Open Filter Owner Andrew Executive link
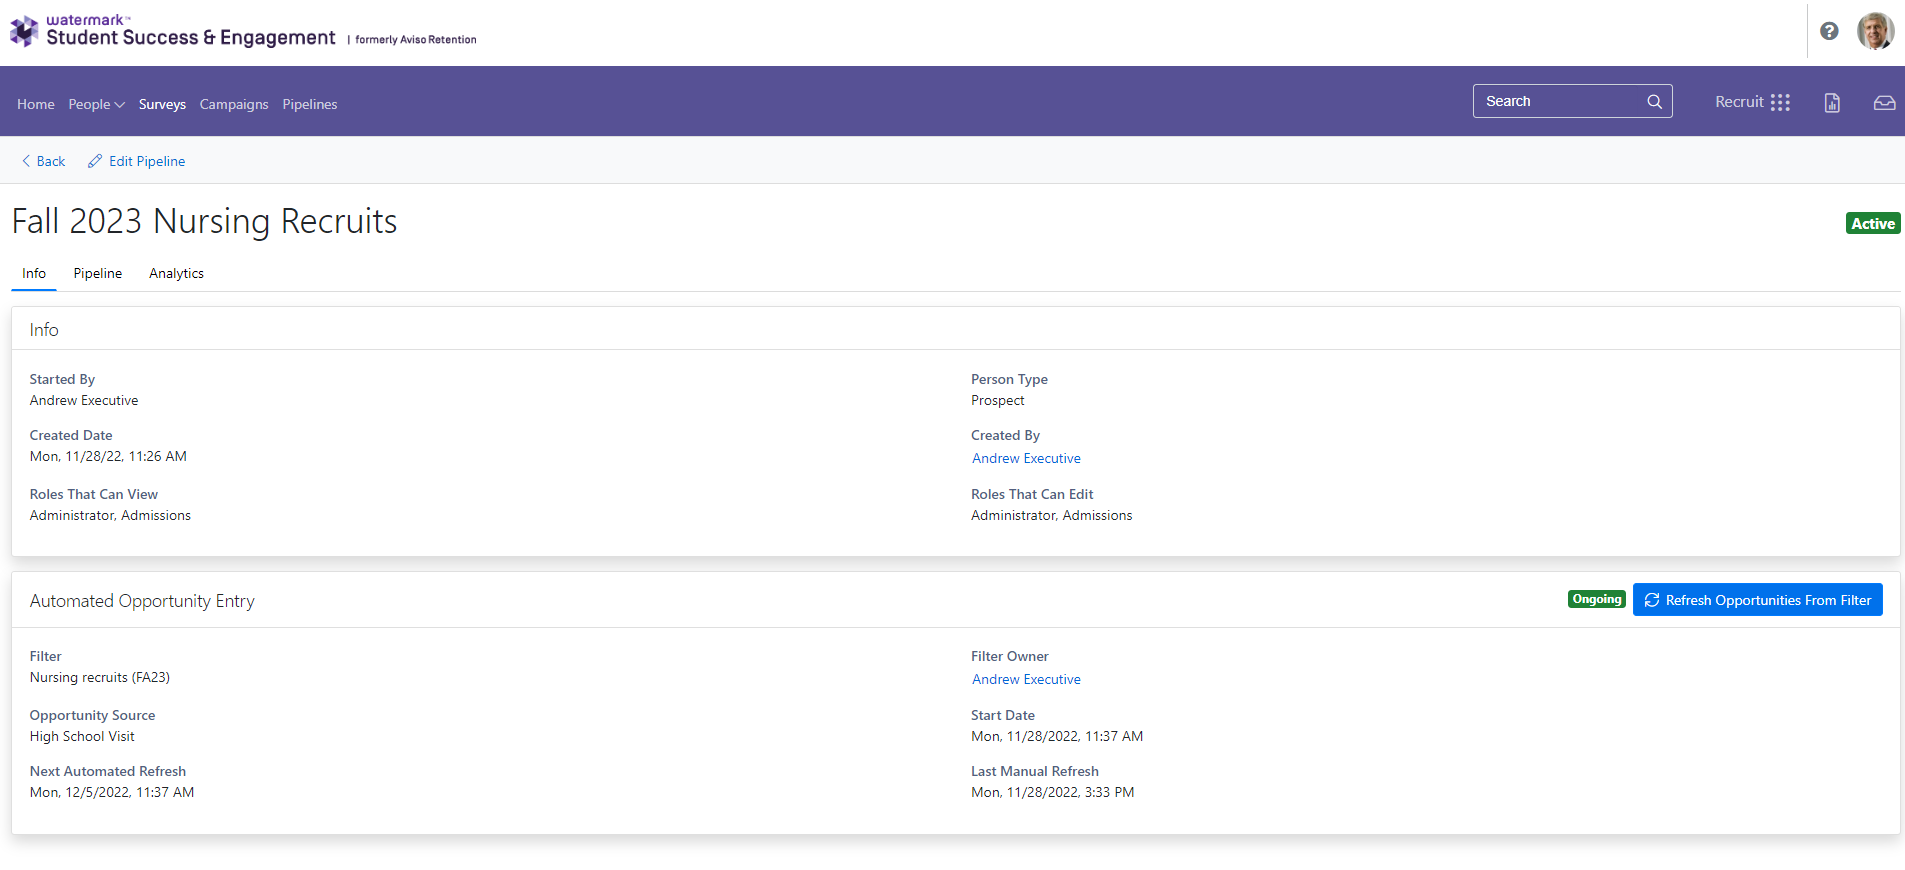The width and height of the screenshot is (1905, 870). coord(1026,679)
